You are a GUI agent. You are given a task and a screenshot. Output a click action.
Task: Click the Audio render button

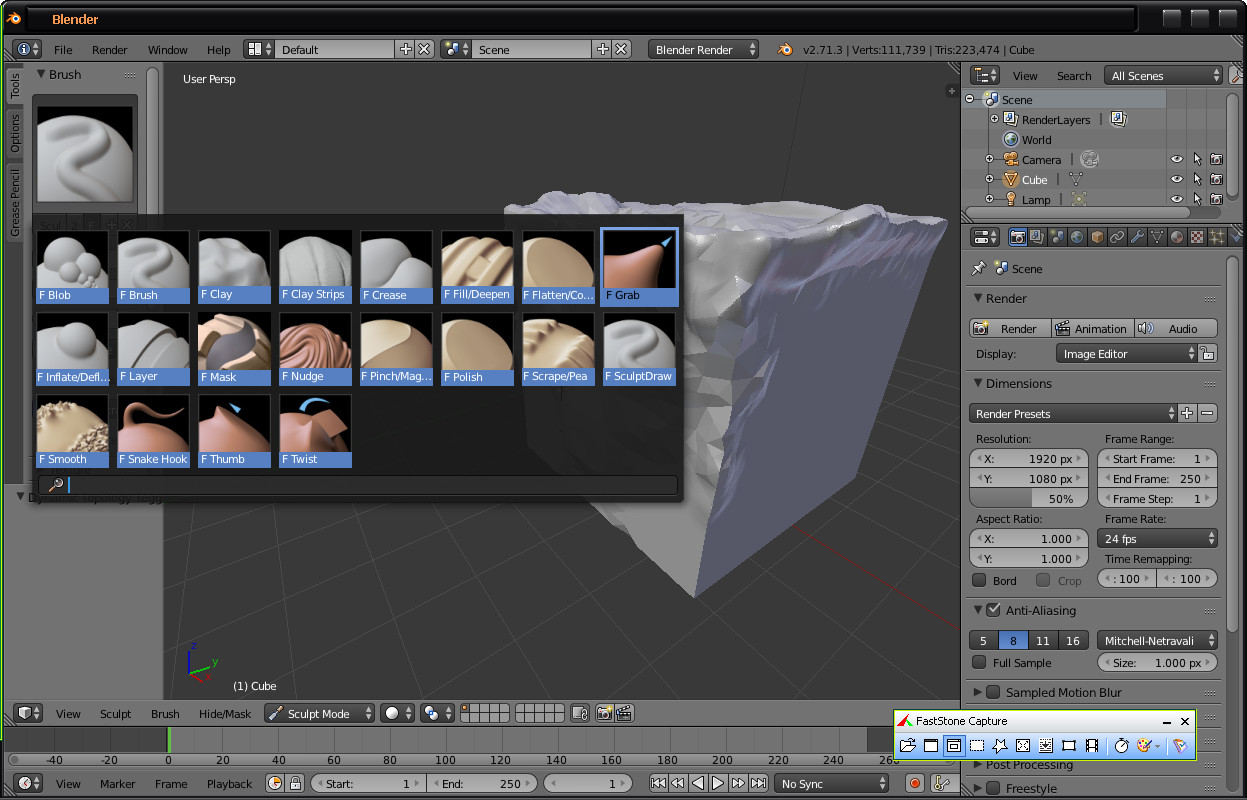point(1176,328)
